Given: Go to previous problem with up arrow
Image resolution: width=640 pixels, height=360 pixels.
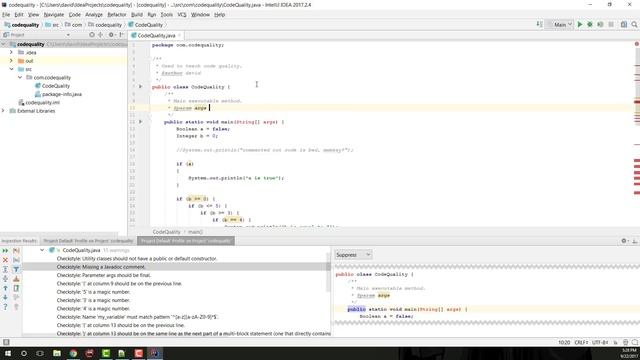Looking at the screenshot, I should pos(5,288).
